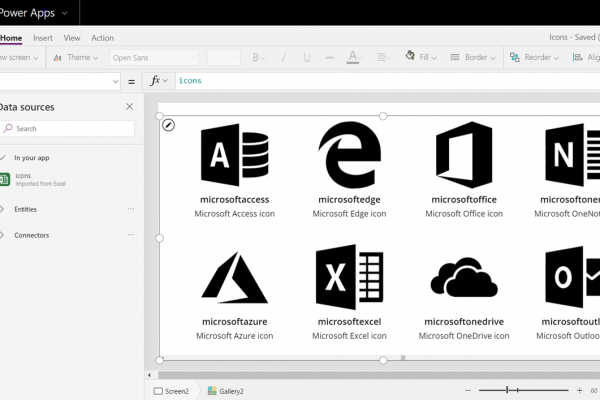The height and width of the screenshot is (400, 600).
Task: Select the Microsoft Azure icon image
Action: 235,277
